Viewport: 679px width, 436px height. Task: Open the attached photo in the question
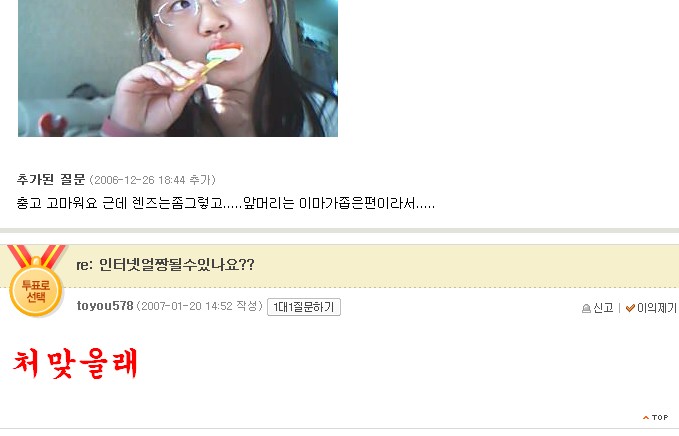[178, 68]
